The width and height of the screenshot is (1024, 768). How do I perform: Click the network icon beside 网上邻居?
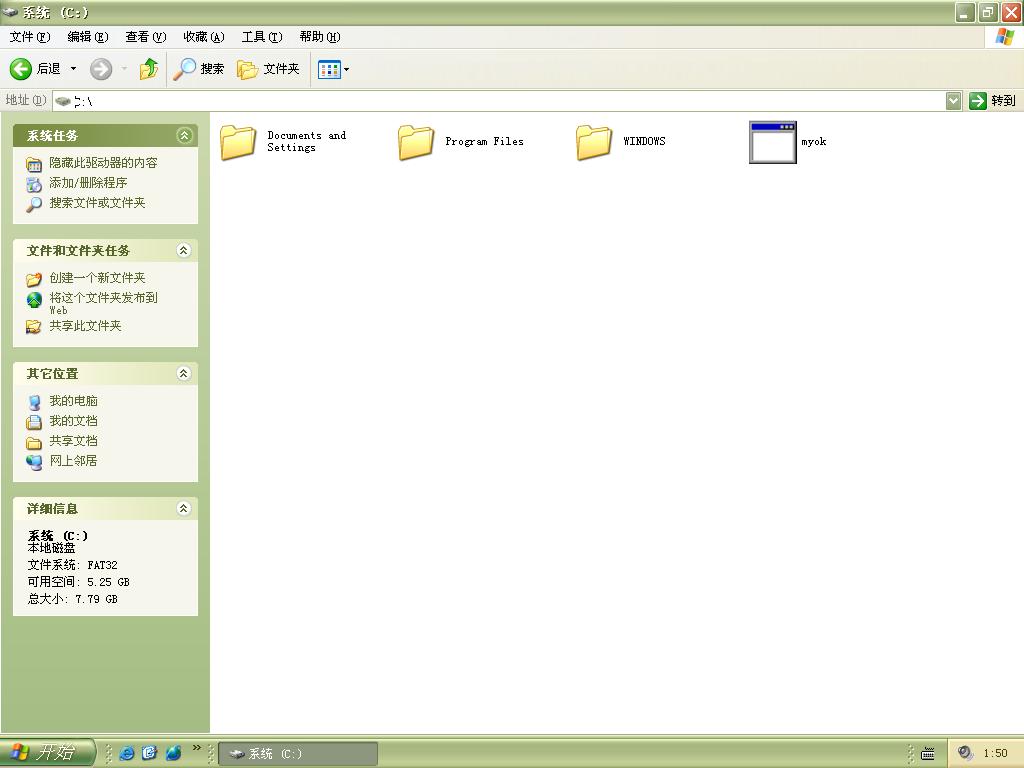34,462
